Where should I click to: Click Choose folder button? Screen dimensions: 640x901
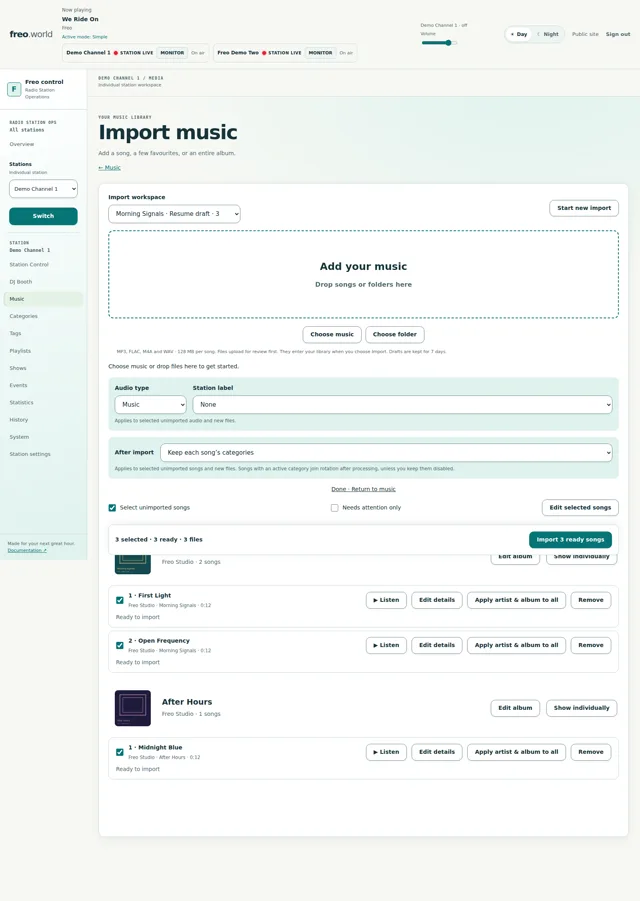click(395, 334)
